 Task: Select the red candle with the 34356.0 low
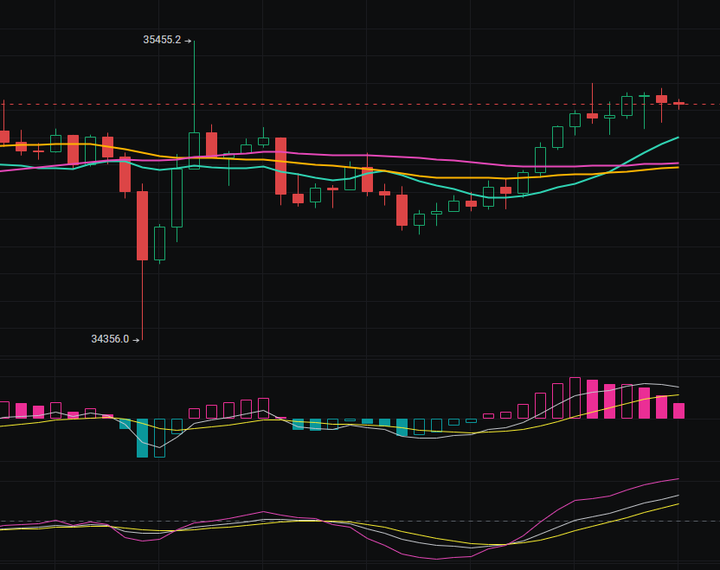click(142, 225)
